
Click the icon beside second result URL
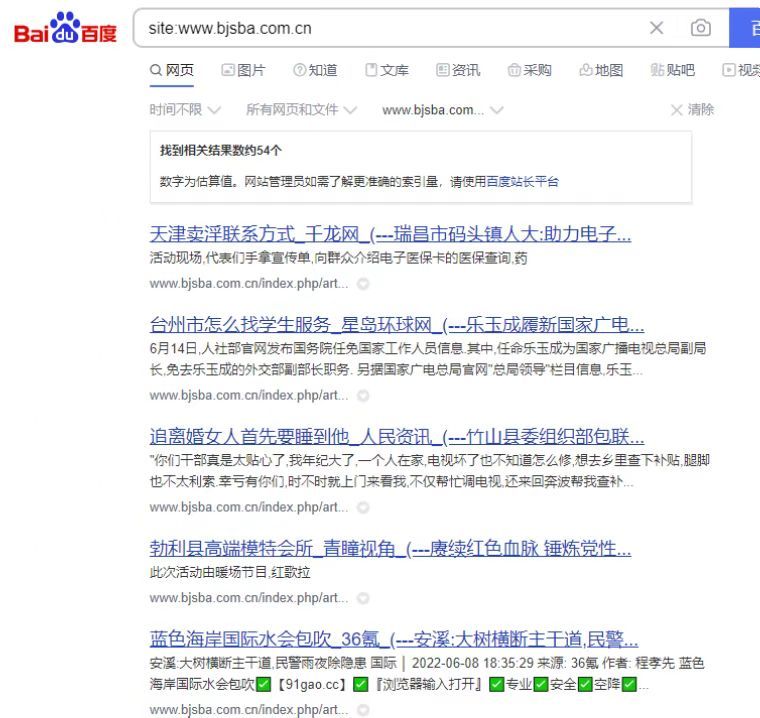coord(363,396)
